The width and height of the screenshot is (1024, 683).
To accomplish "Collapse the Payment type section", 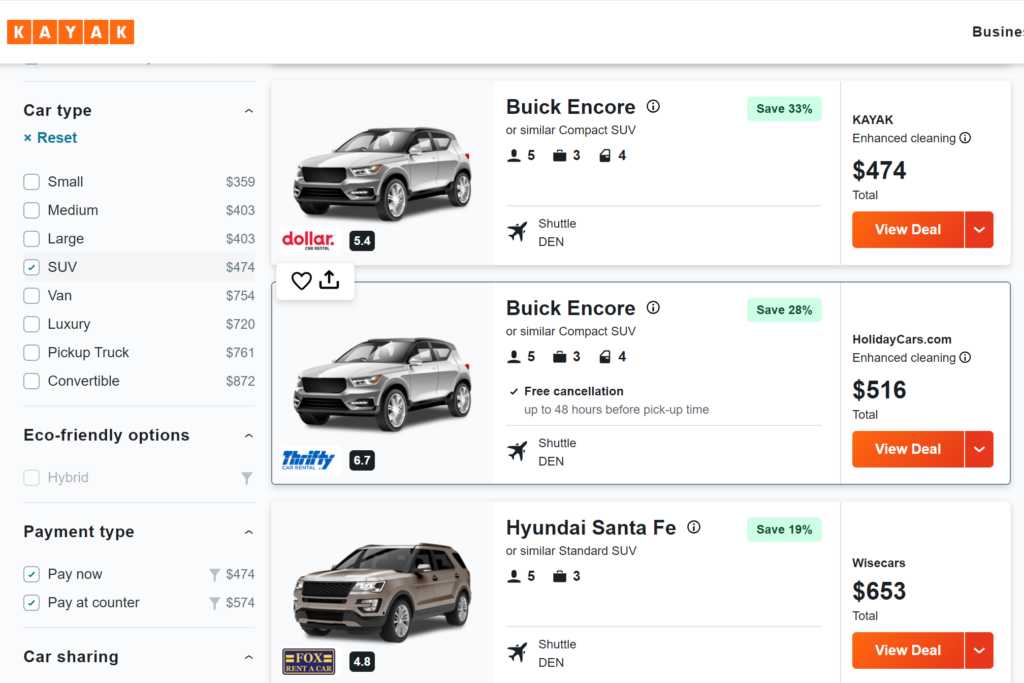I will (x=249, y=532).
